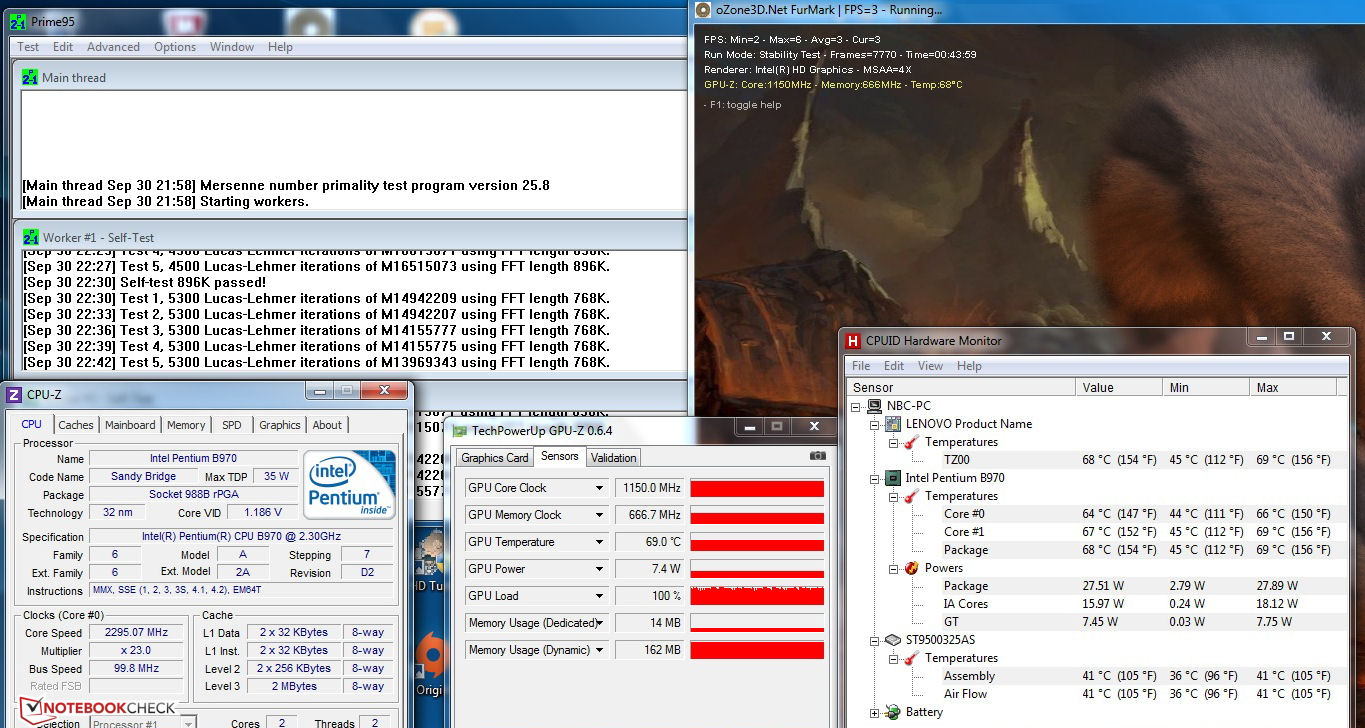Click the thermometer icon under Intel Pentium B970
Screen dimensions: 1365x728
click(x=912, y=496)
